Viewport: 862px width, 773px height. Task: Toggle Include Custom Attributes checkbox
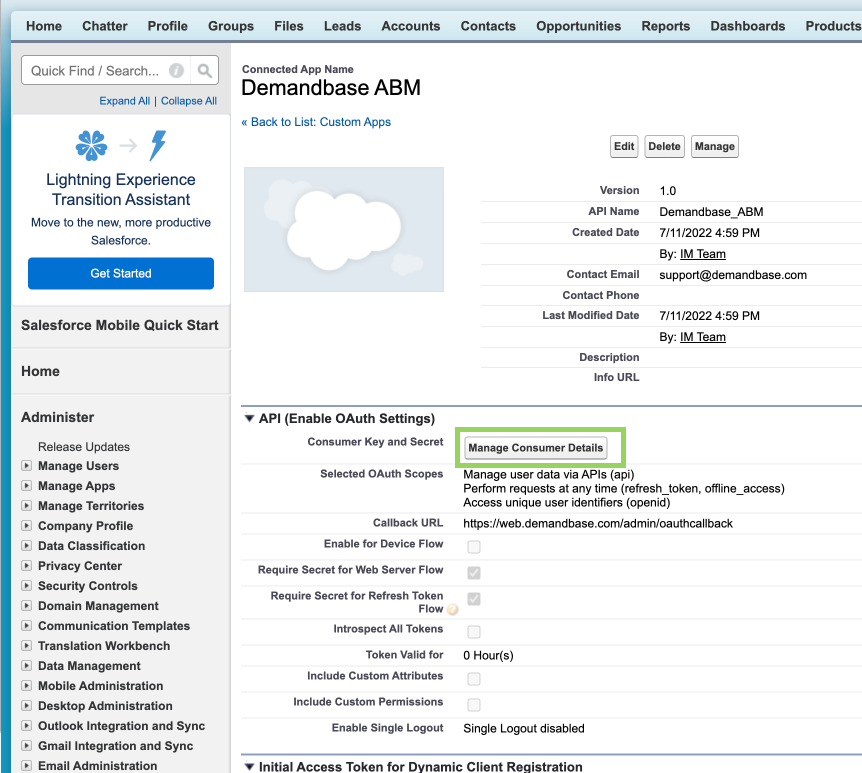[x=474, y=678]
